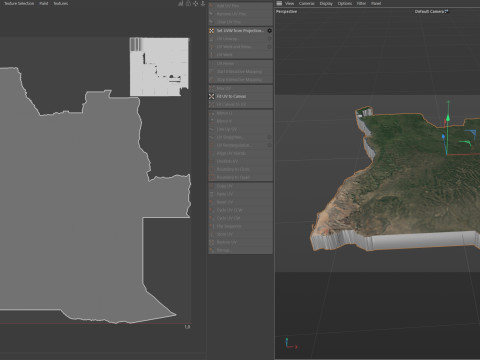Open the UV Weld and Relax options gear
The image size is (480, 360).
click(269, 47)
